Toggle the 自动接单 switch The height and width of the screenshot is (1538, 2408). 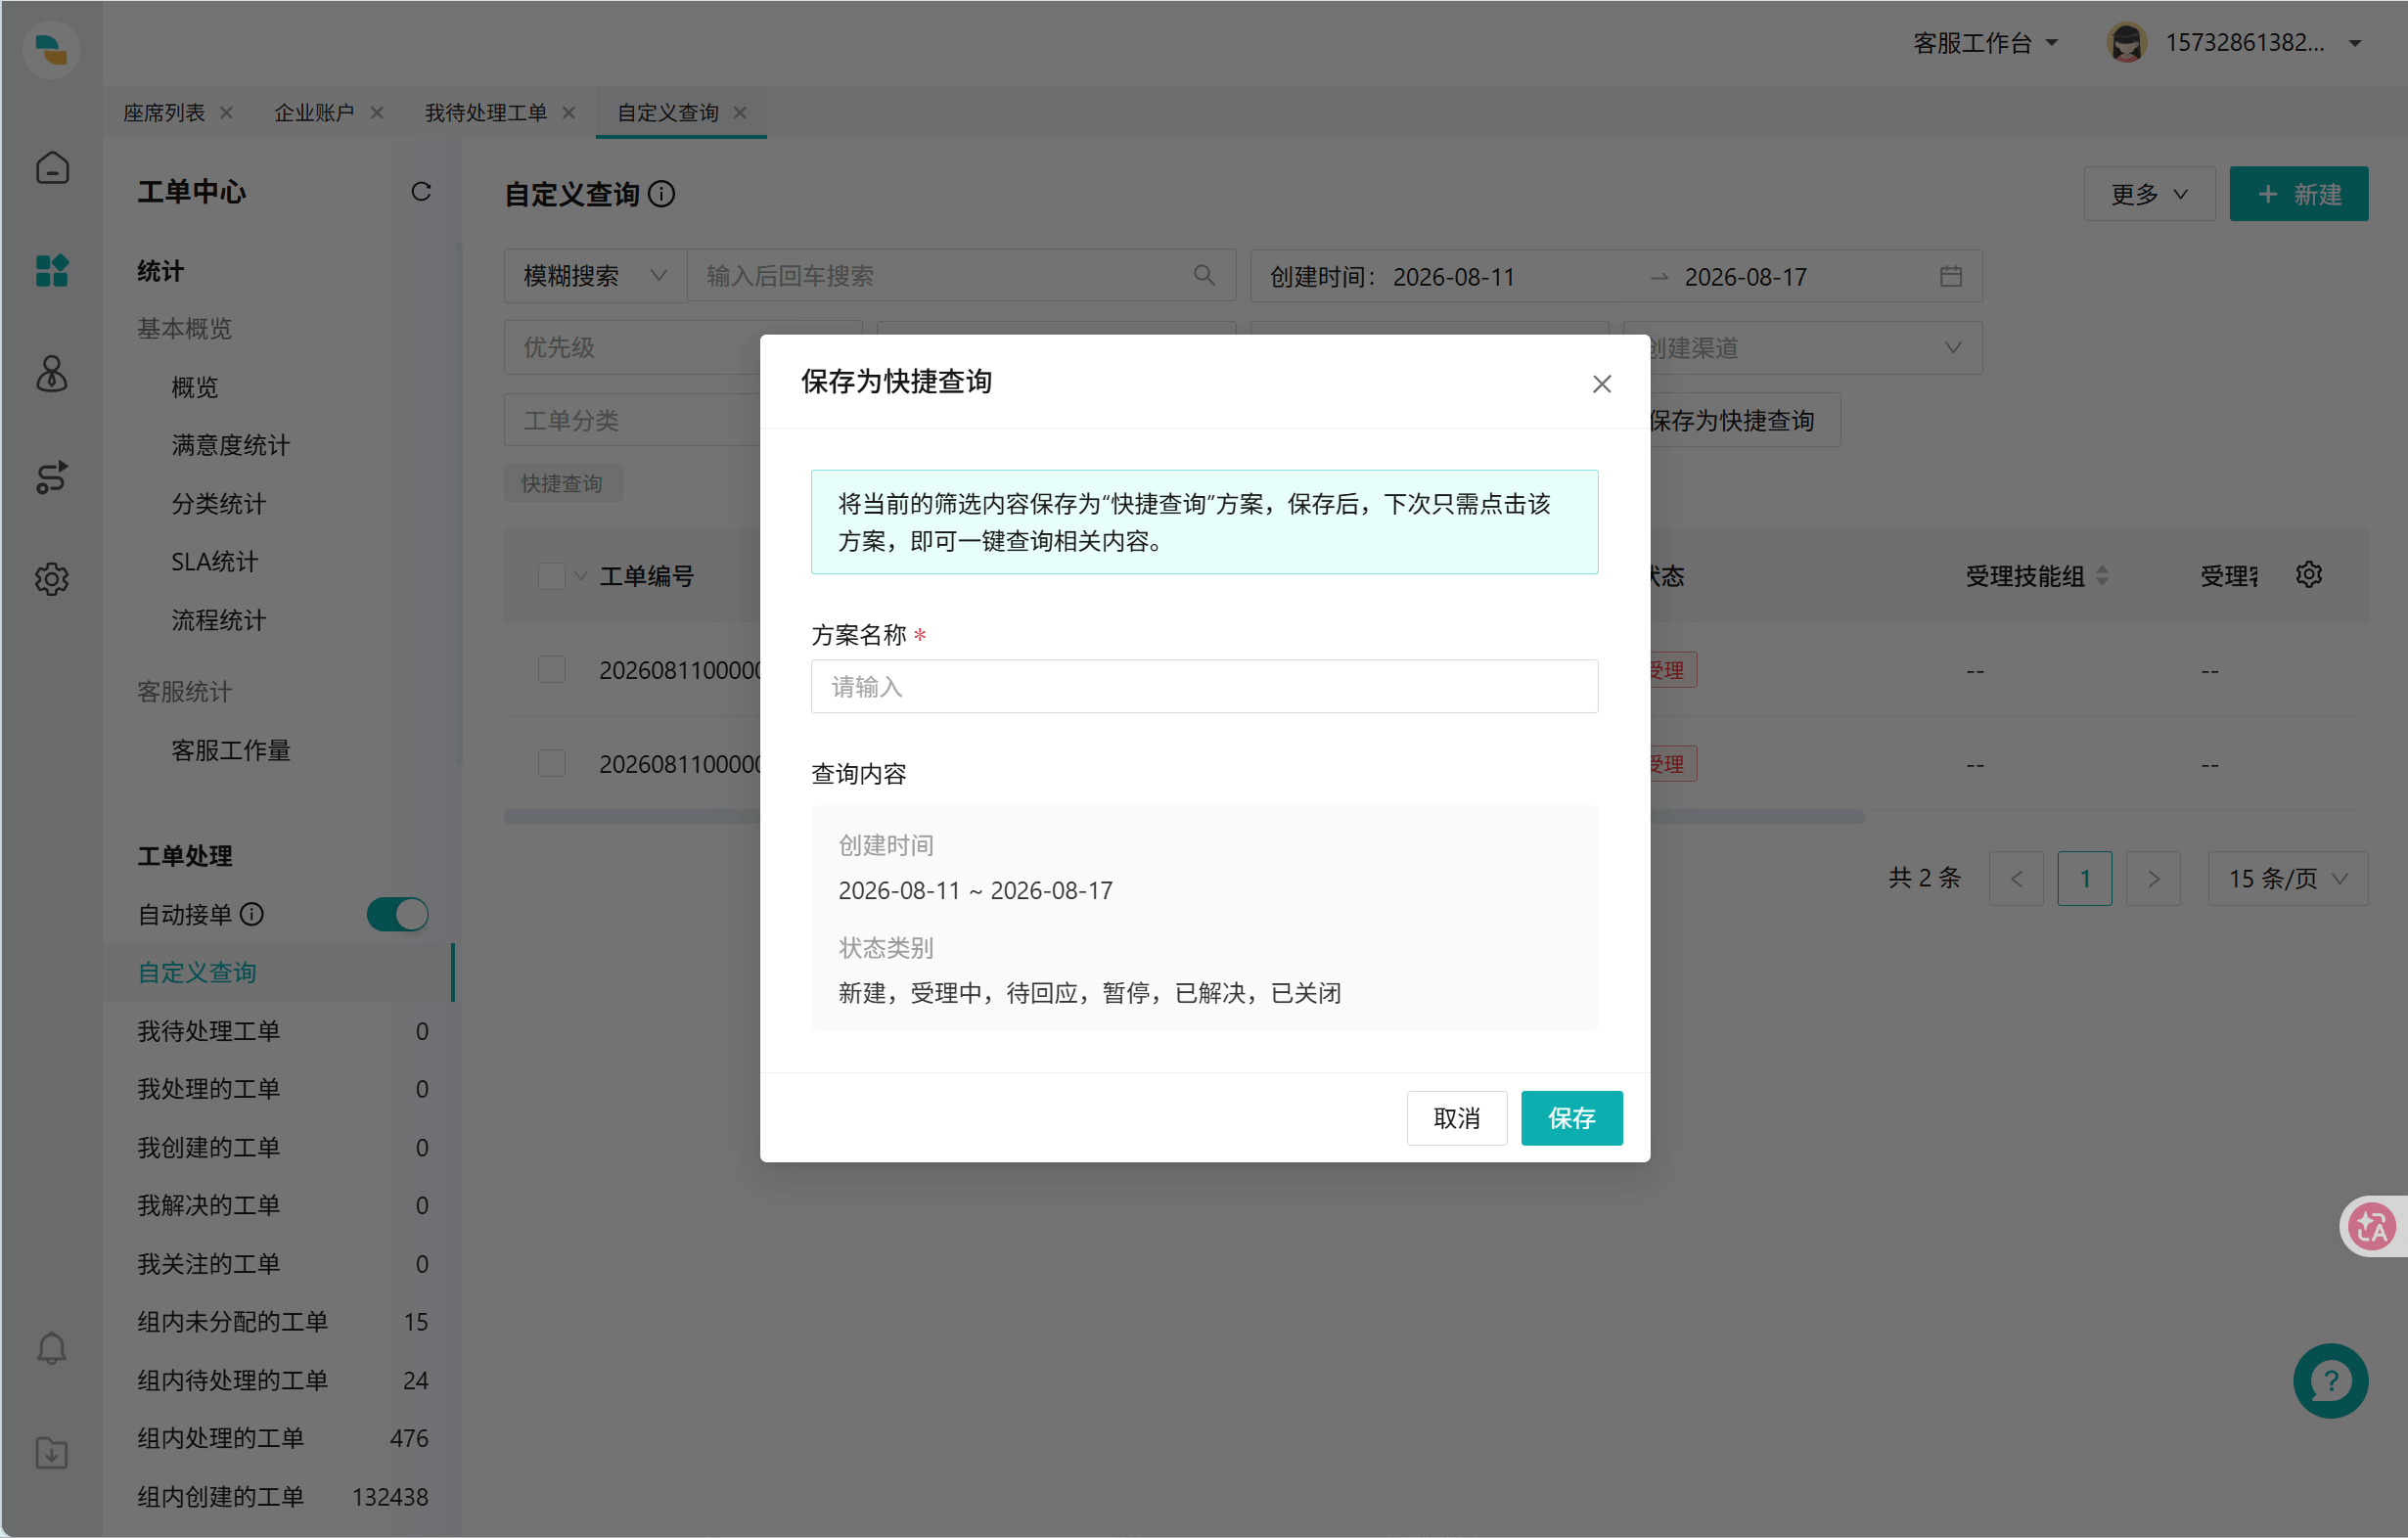[397, 914]
